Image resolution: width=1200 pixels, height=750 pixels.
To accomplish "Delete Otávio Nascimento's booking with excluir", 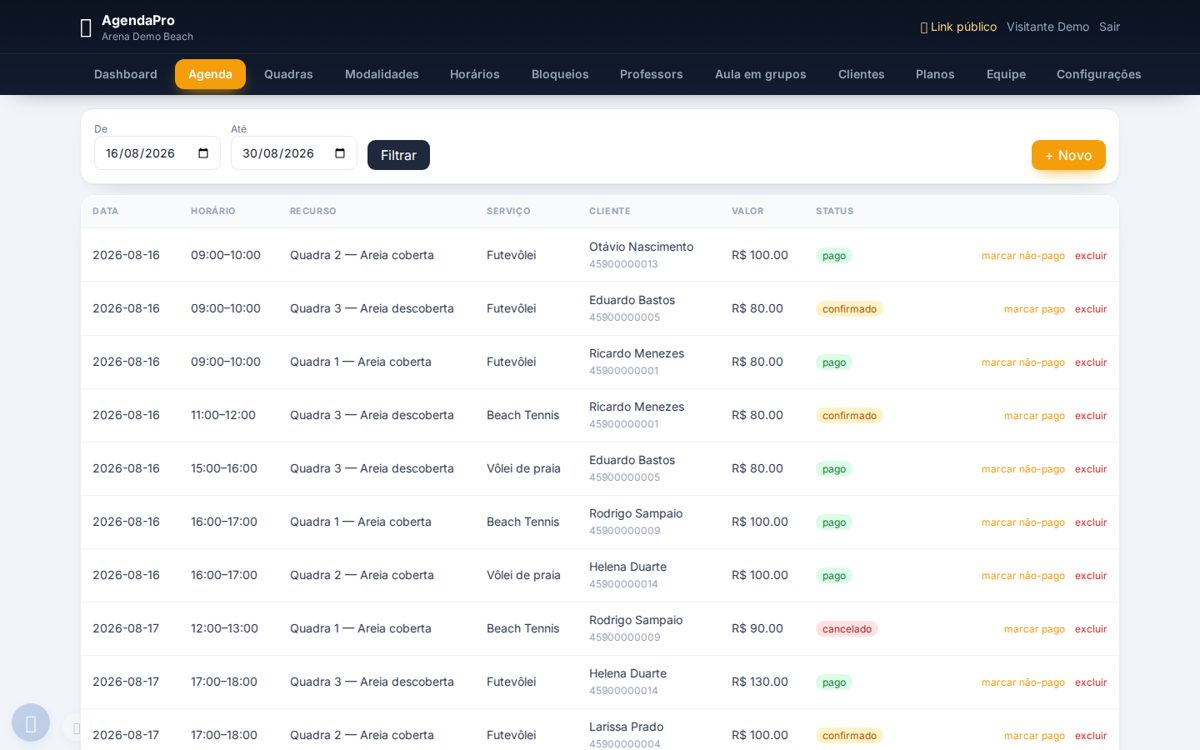I will (1091, 256).
